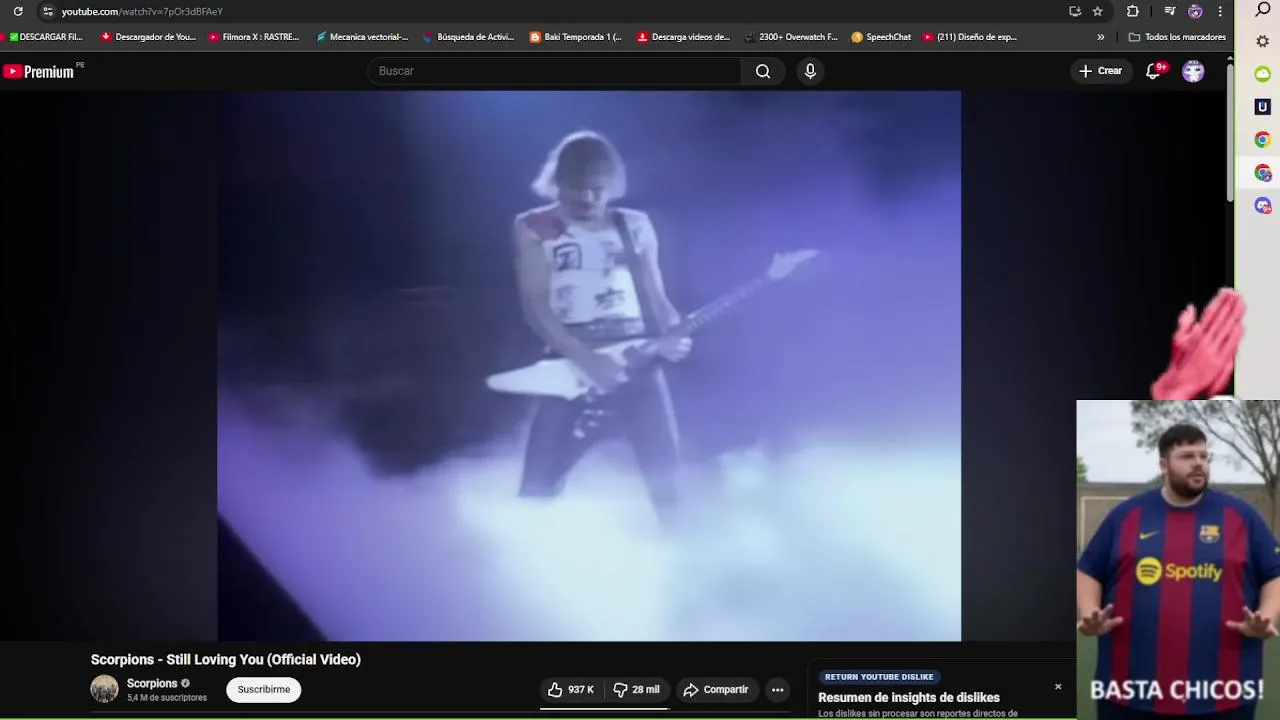
Task: Click the install/cast icon in address bar
Action: click(x=1075, y=11)
